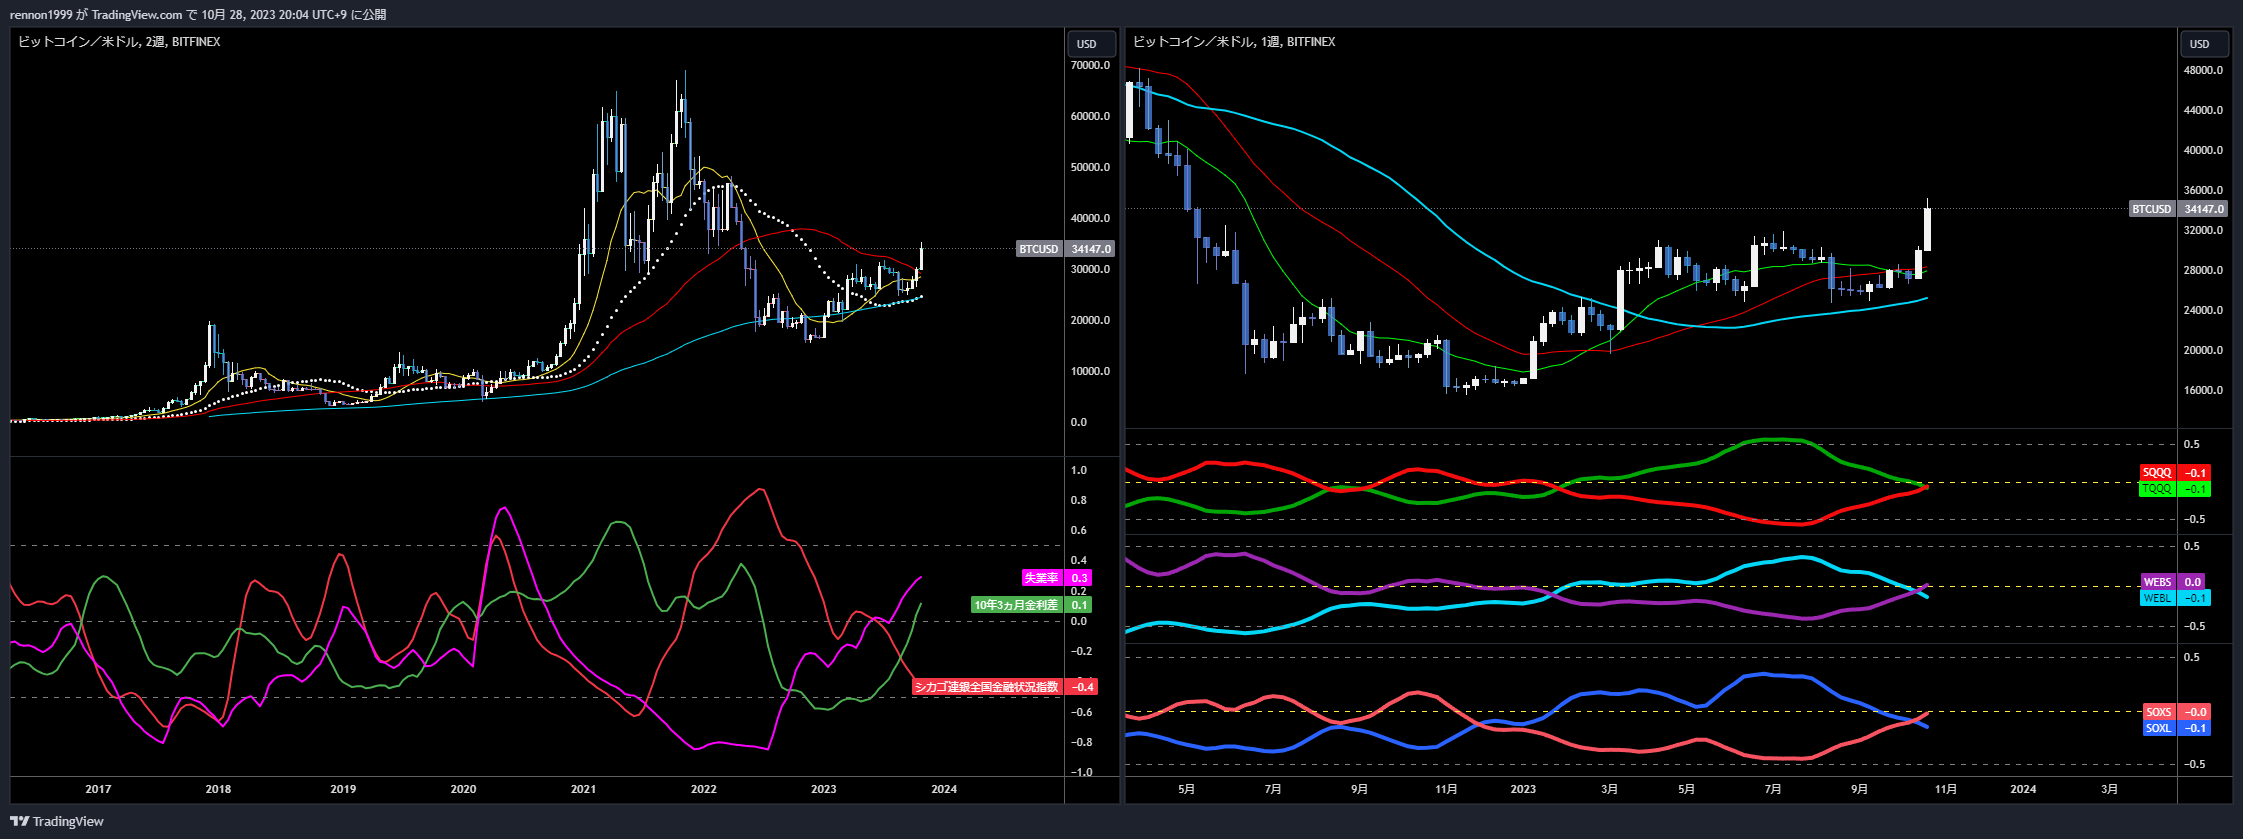Viewport: 2243px width, 839px height.
Task: Select the WEBL indicator label
Action: click(2158, 598)
